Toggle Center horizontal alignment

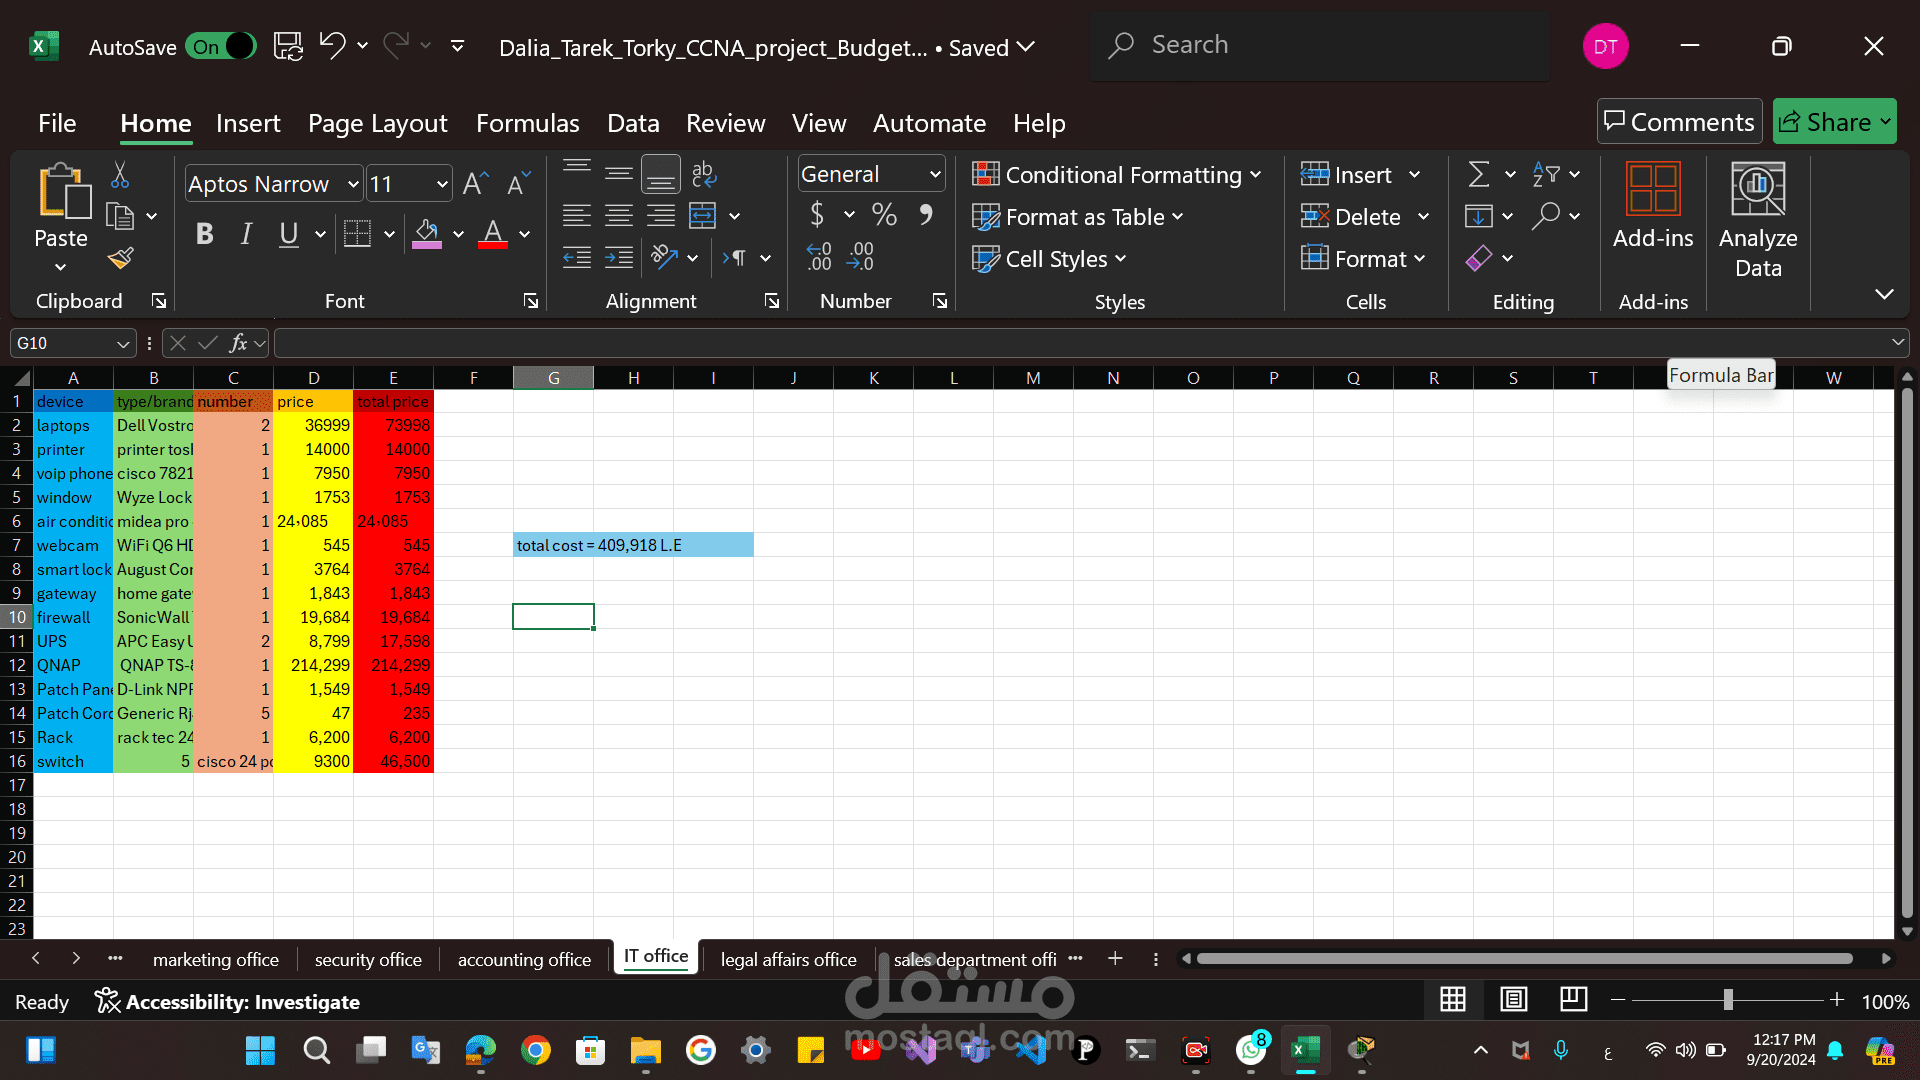[619, 216]
